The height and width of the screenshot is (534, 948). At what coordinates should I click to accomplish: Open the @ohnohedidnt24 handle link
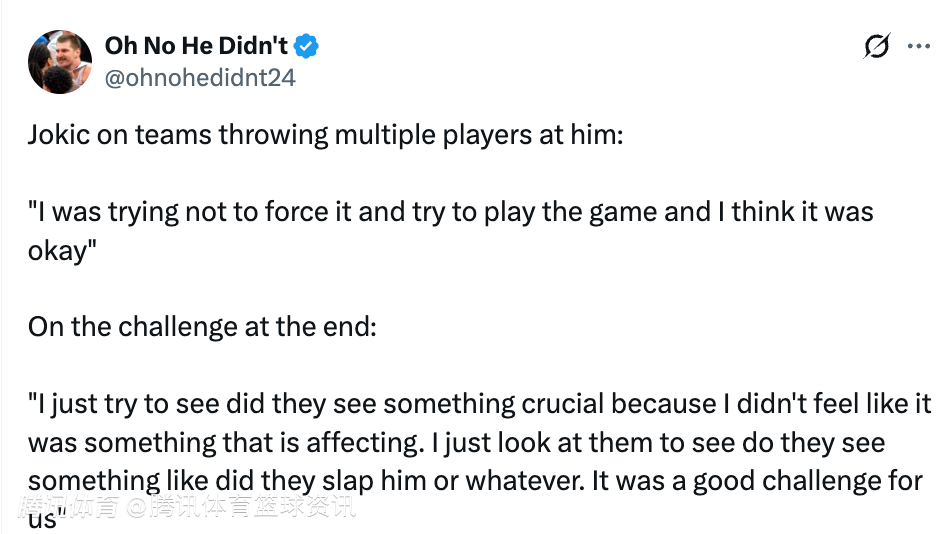[200, 77]
